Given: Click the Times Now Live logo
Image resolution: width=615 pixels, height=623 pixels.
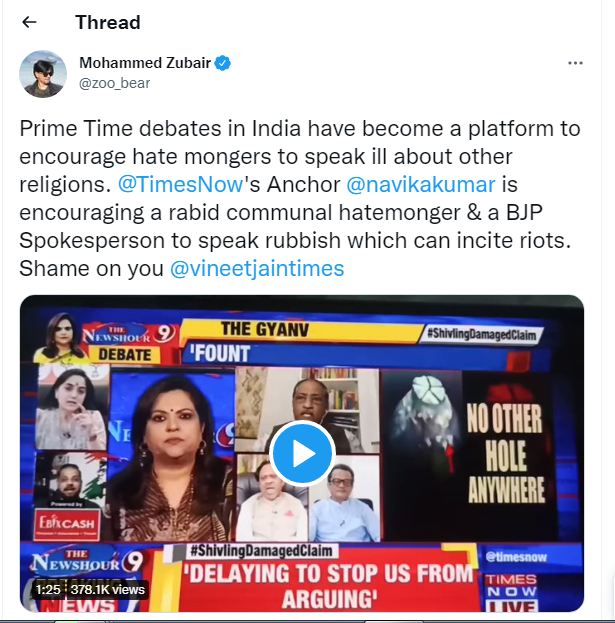Looking at the screenshot, I should (512, 591).
